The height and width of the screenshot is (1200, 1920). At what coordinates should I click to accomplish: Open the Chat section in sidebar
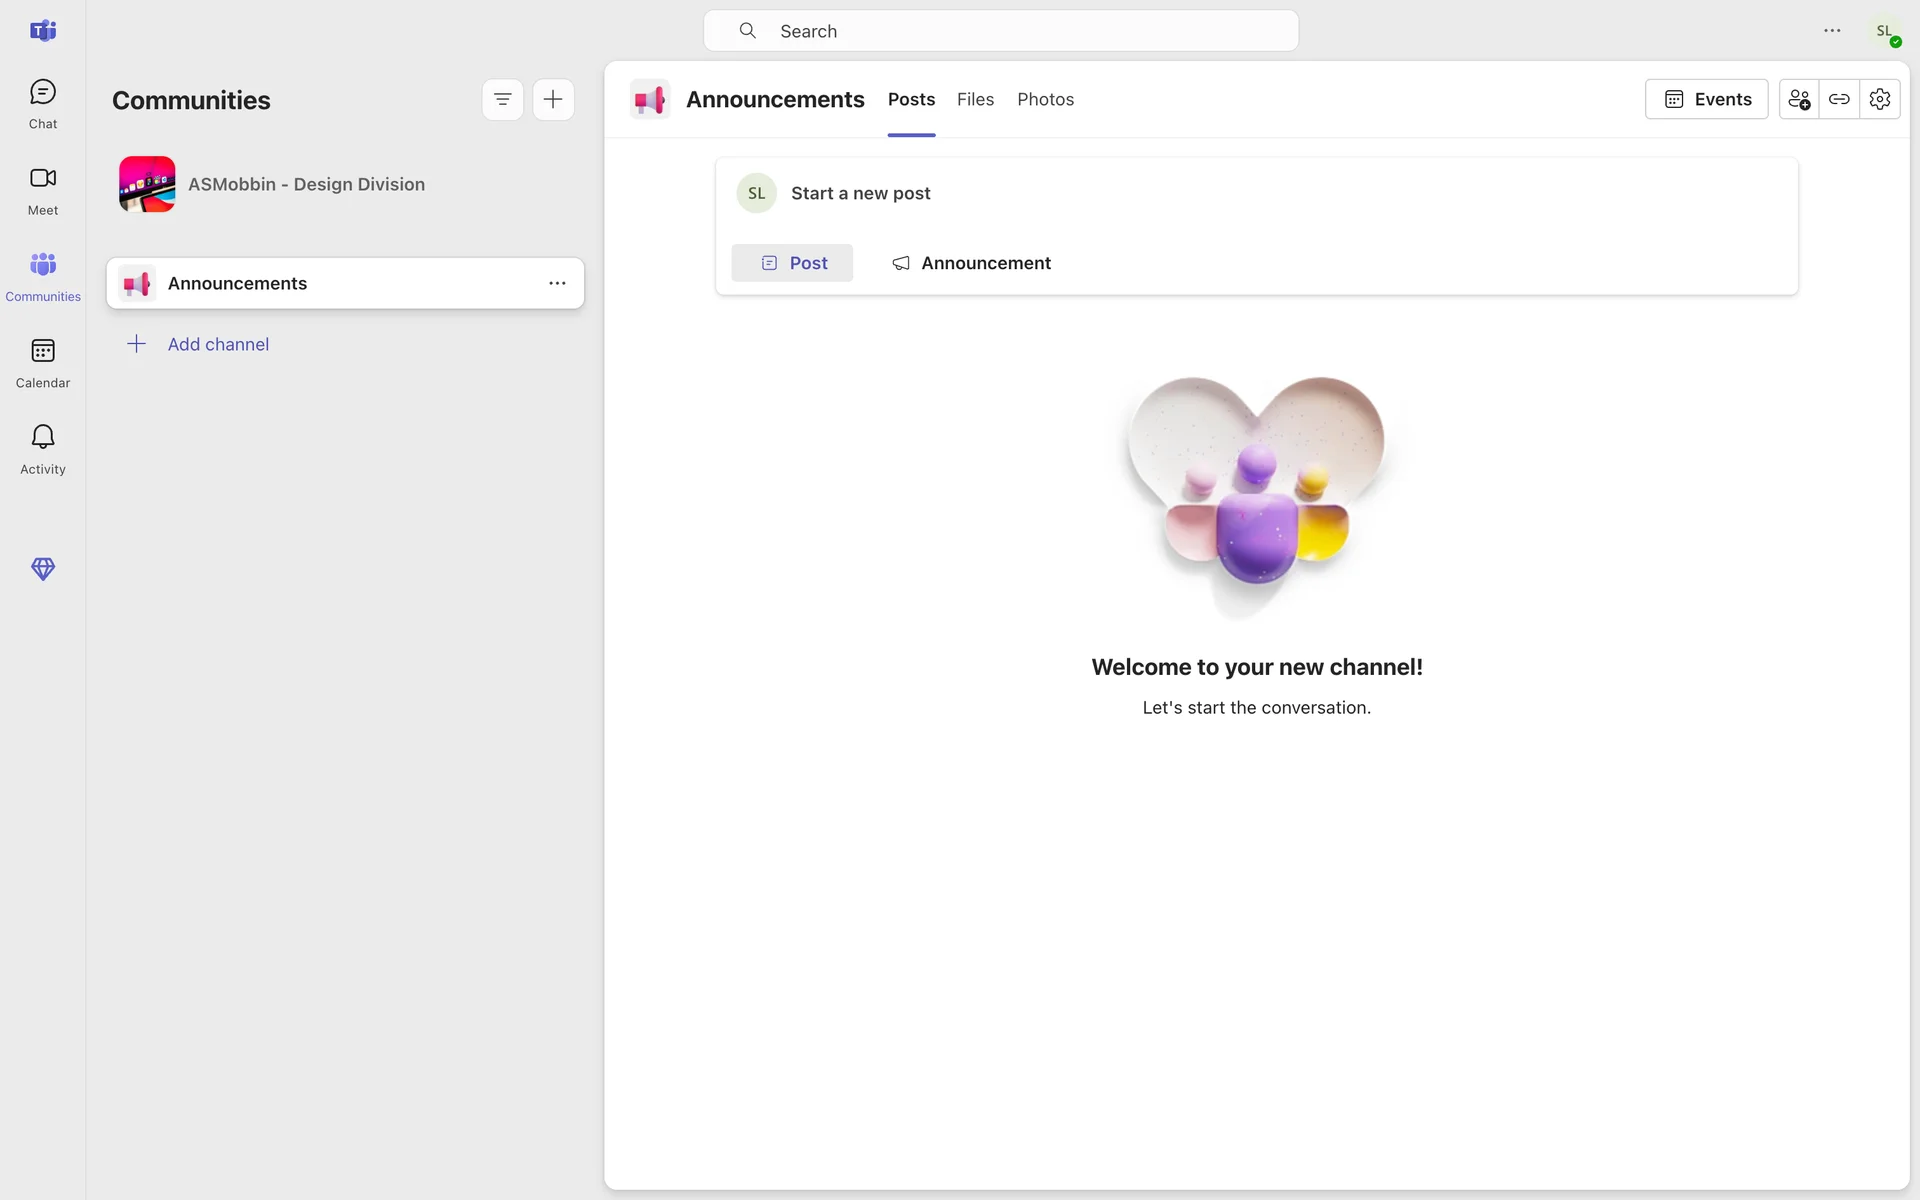click(x=42, y=104)
